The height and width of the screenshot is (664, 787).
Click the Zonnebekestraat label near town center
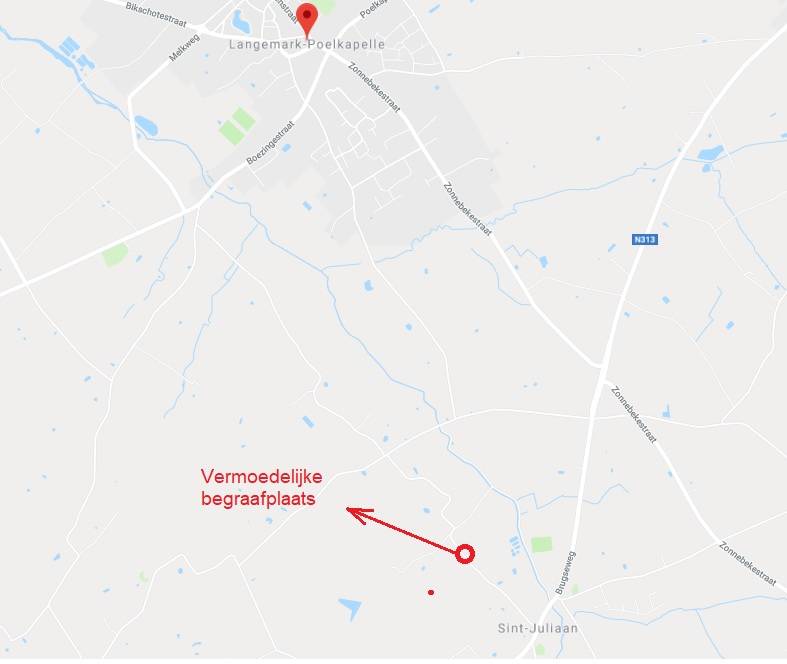click(374, 87)
